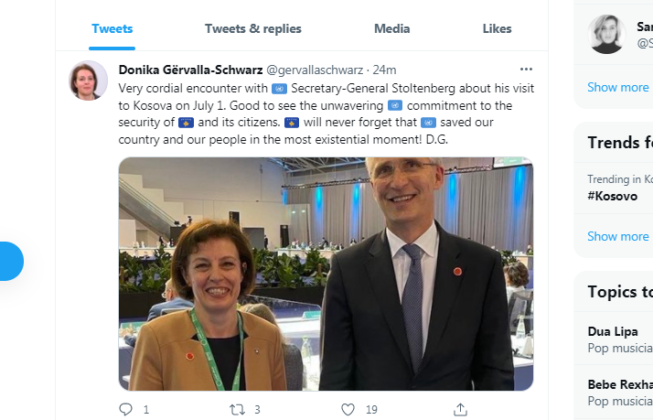Click the retweet icon under the tweet
This screenshot has height=420, width=653.
pos(237,409)
